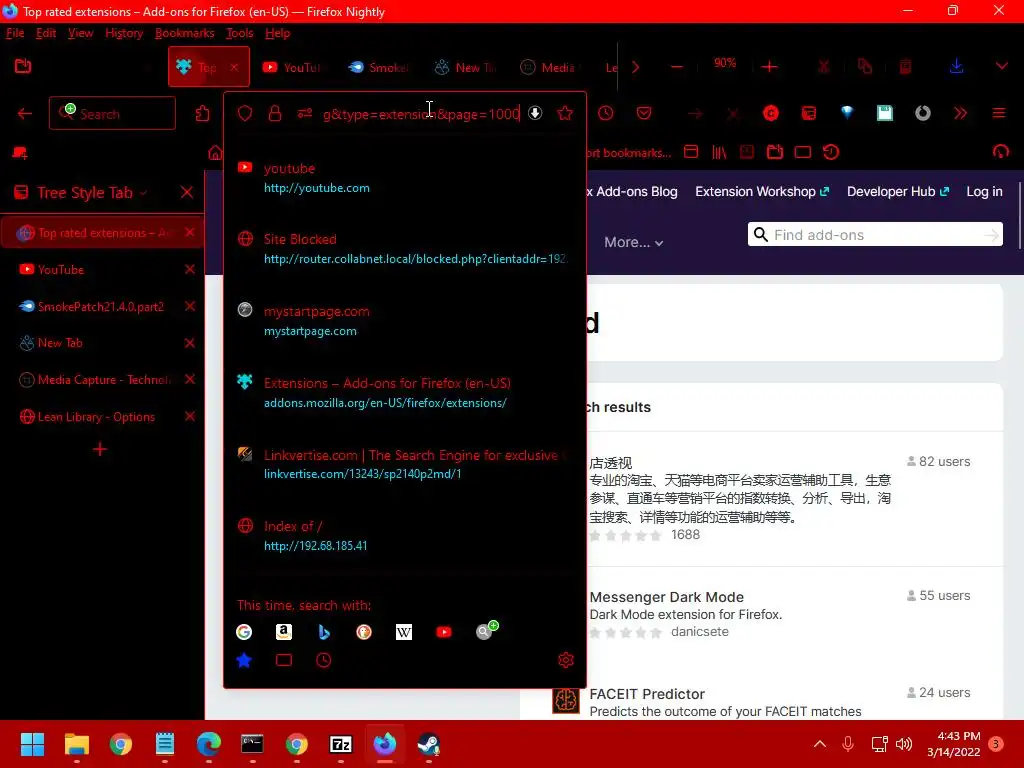Screen dimensions: 1024x768
Task: Select Linkvertise.com suggestion entry
Action: click(405, 464)
